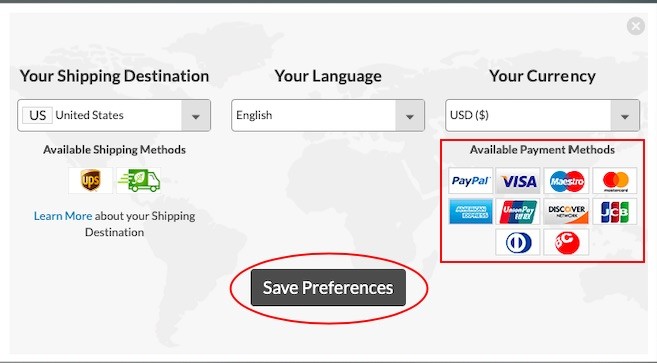This screenshot has height=363, width=657.
Task: Click the Save Preferences button
Action: [x=328, y=288]
